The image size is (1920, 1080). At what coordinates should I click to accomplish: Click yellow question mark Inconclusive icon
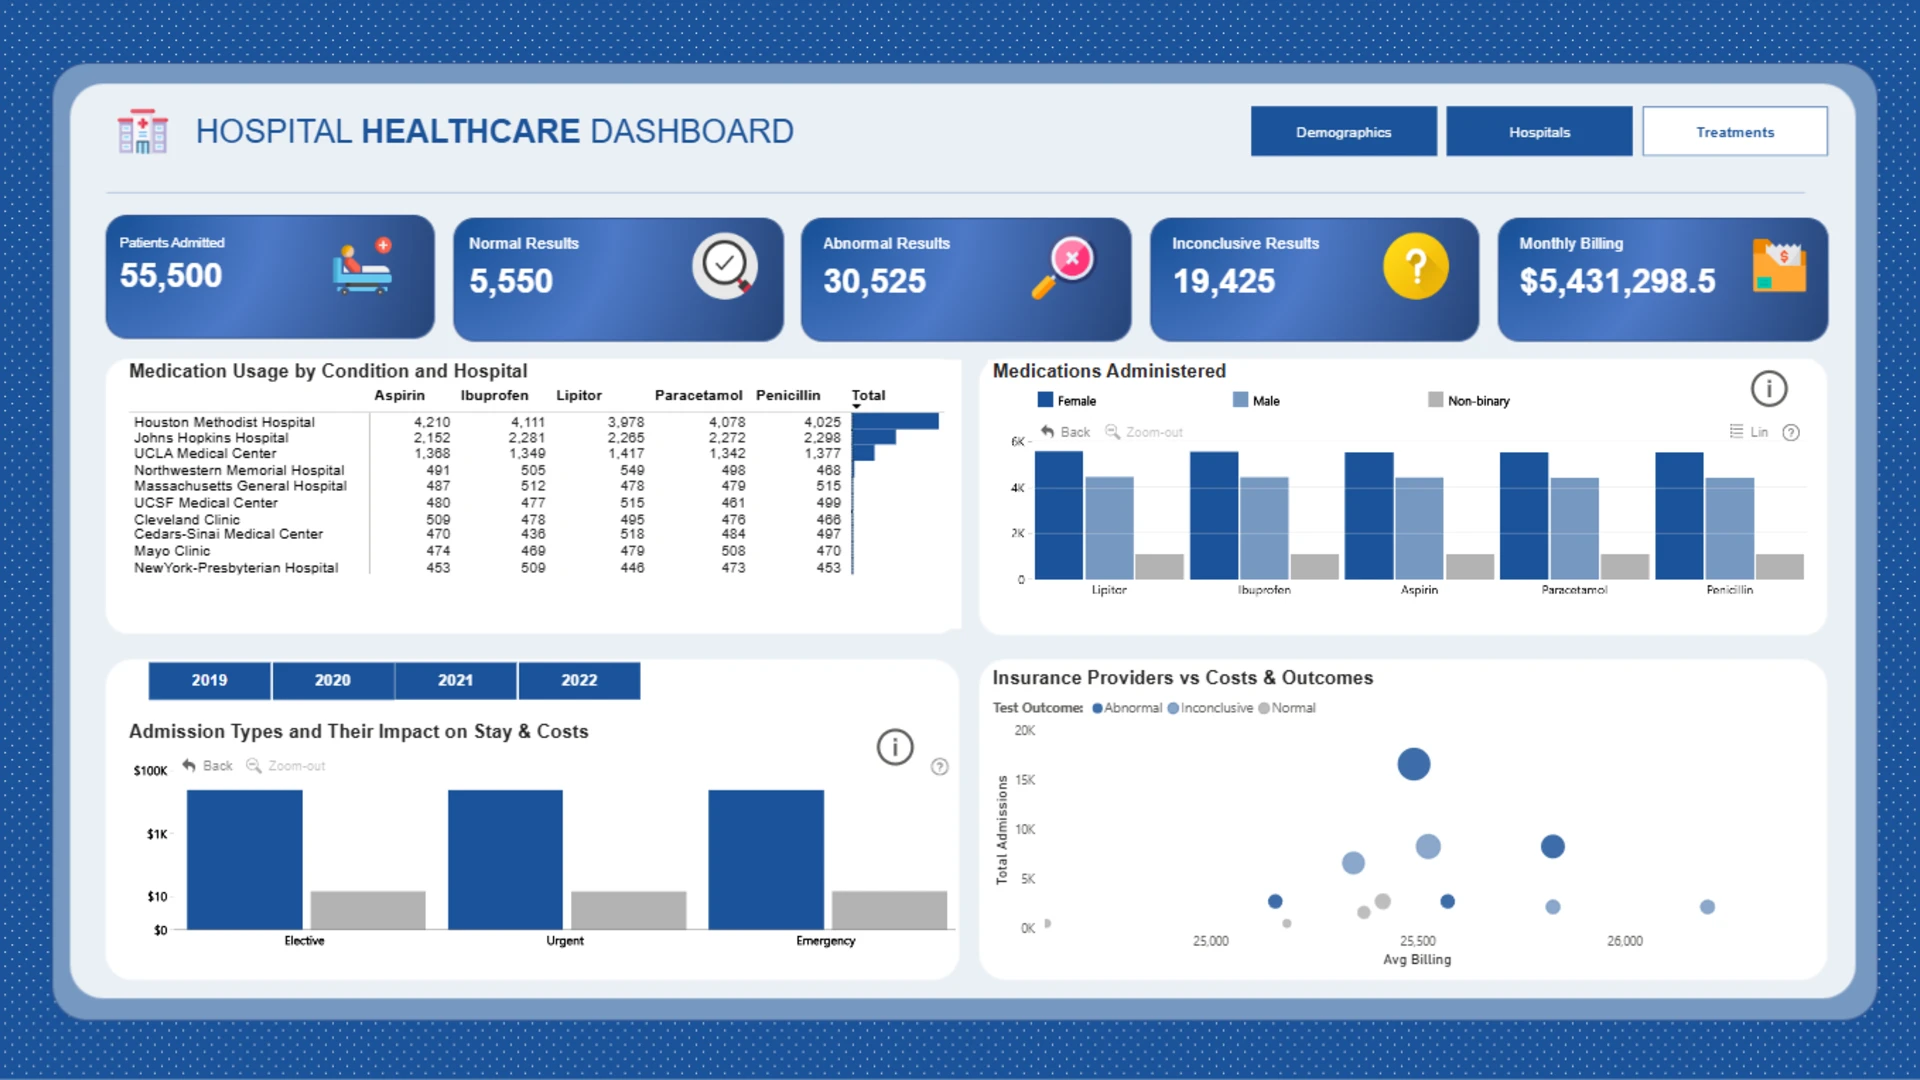click(1415, 267)
